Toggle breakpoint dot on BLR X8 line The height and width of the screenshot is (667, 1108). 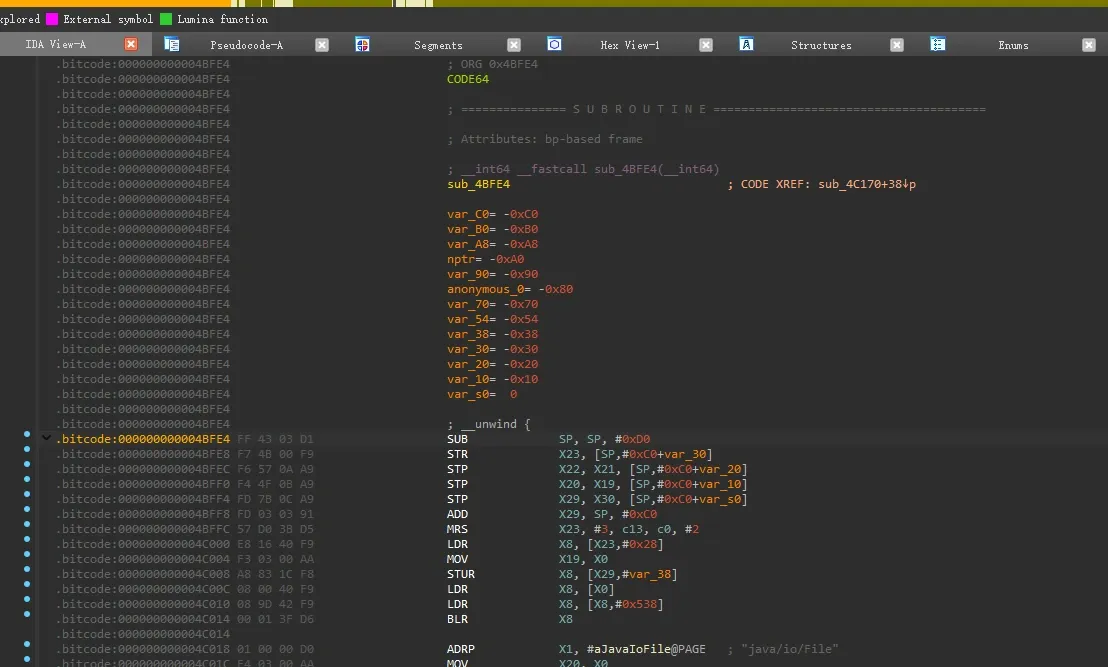click(x=27, y=614)
